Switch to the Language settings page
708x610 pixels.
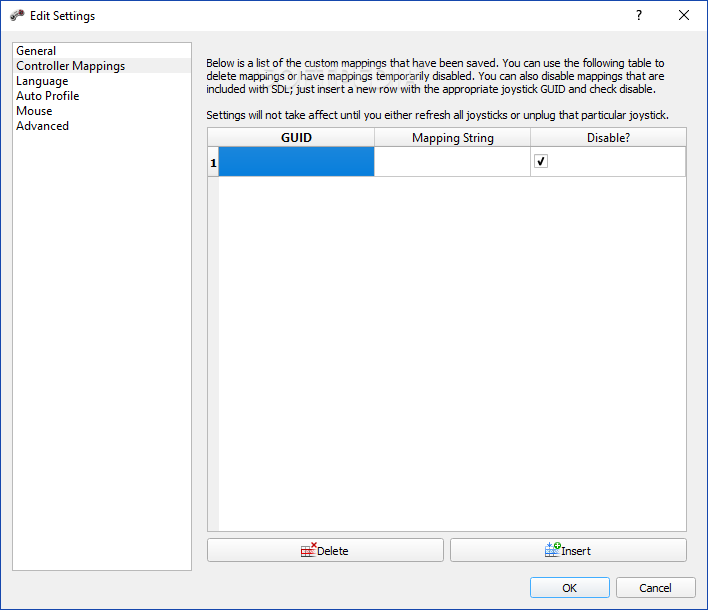(102, 81)
